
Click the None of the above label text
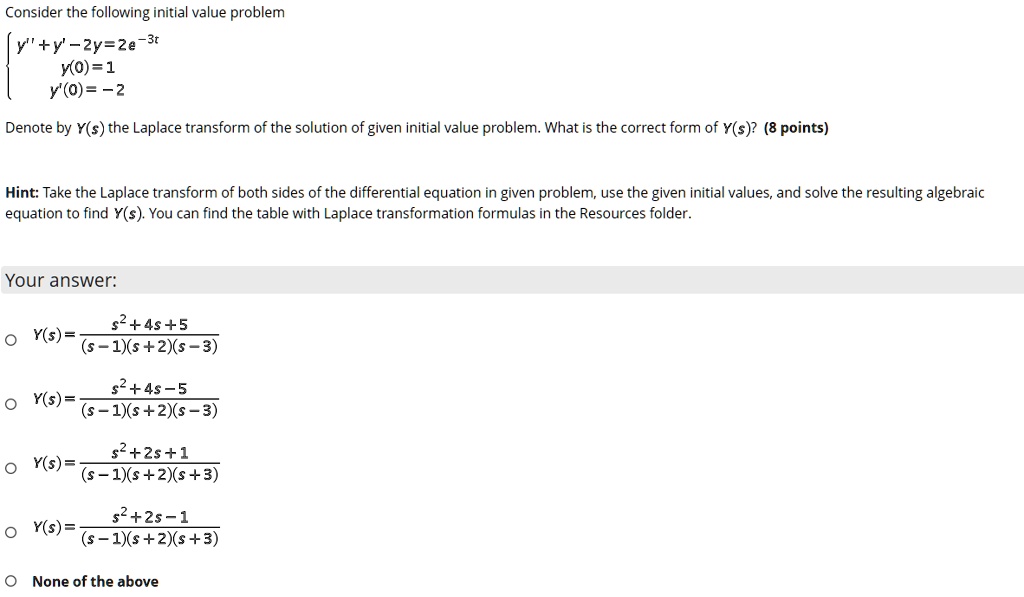coord(95,581)
